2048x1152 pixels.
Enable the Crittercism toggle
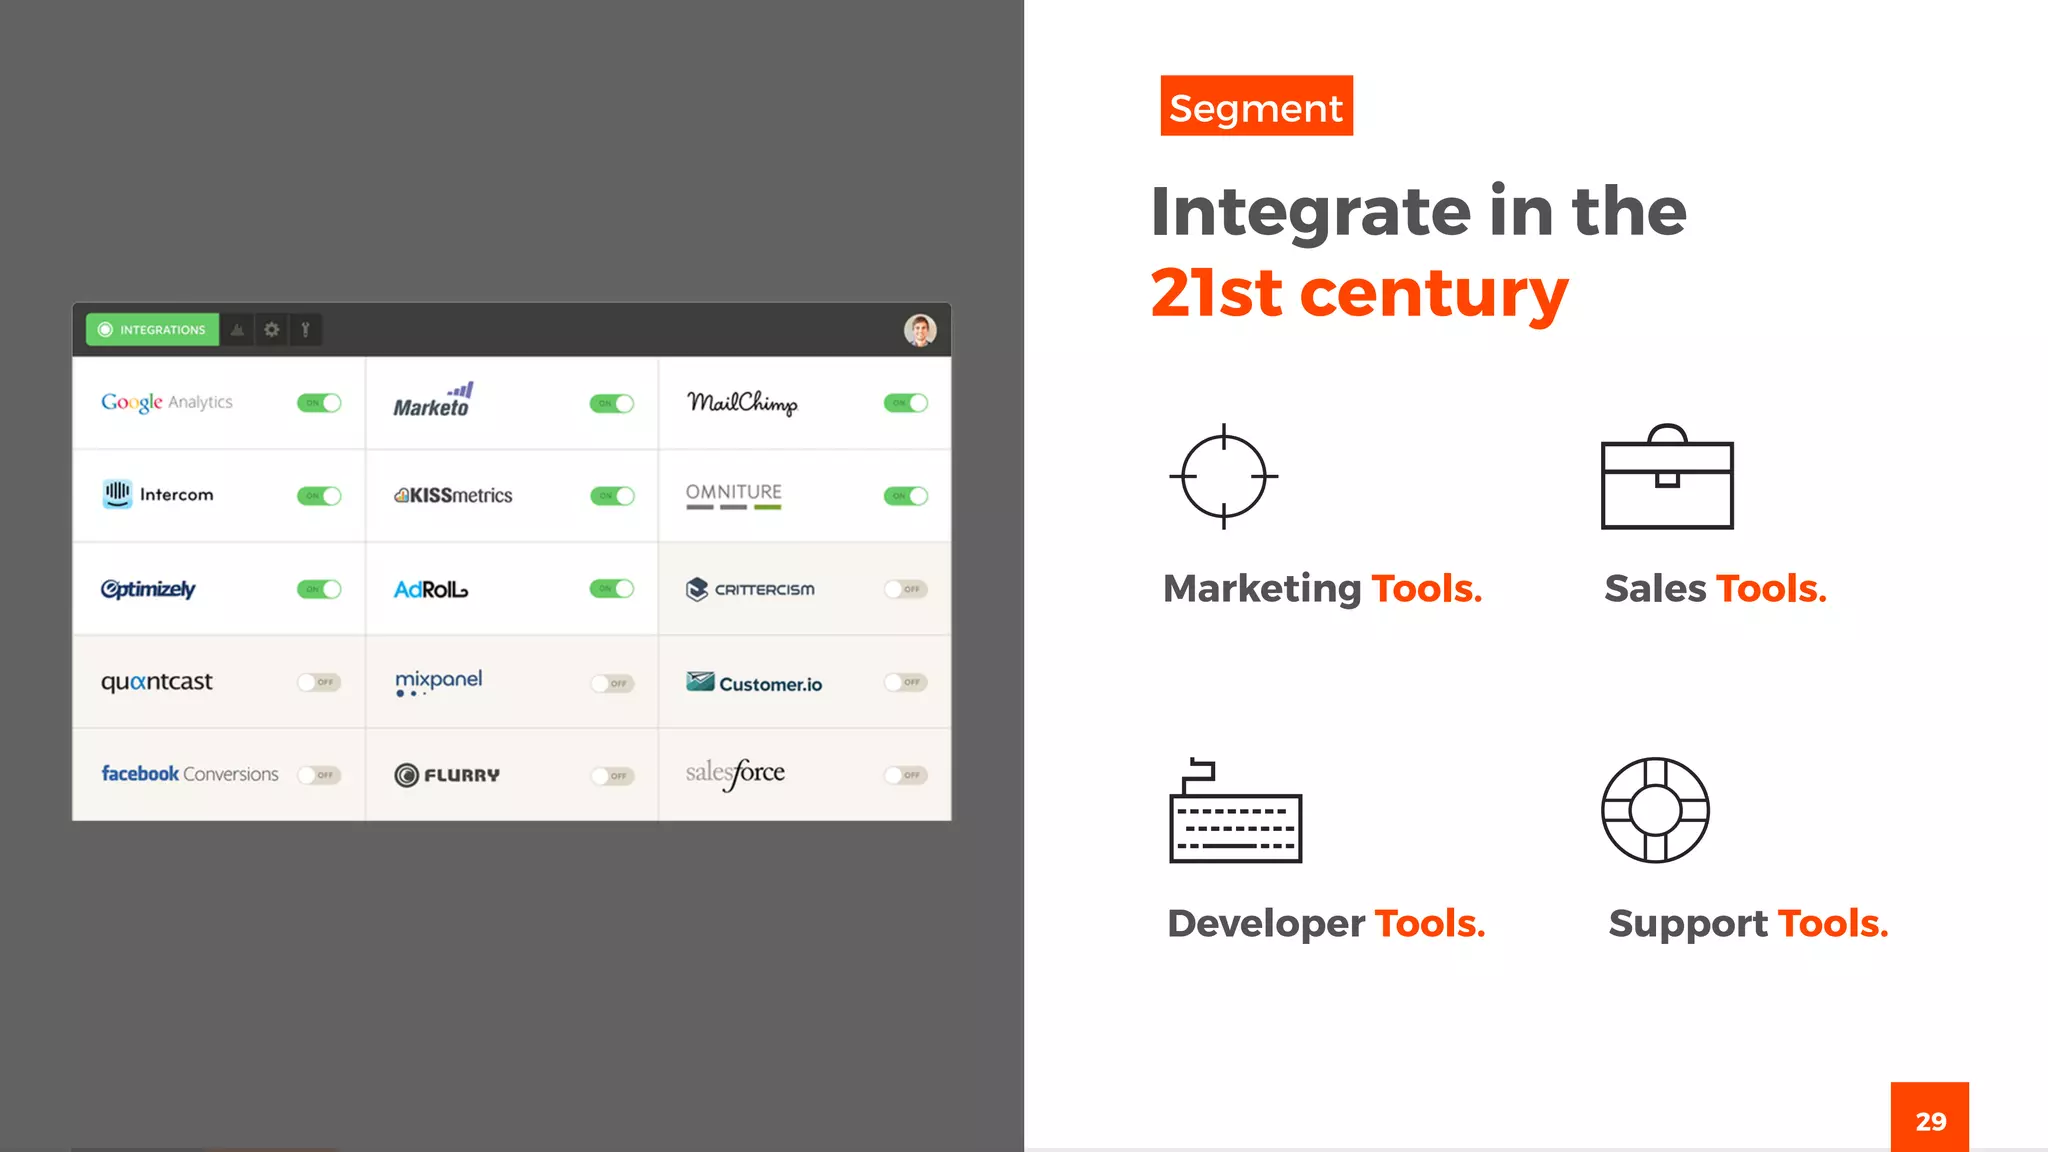tap(906, 589)
